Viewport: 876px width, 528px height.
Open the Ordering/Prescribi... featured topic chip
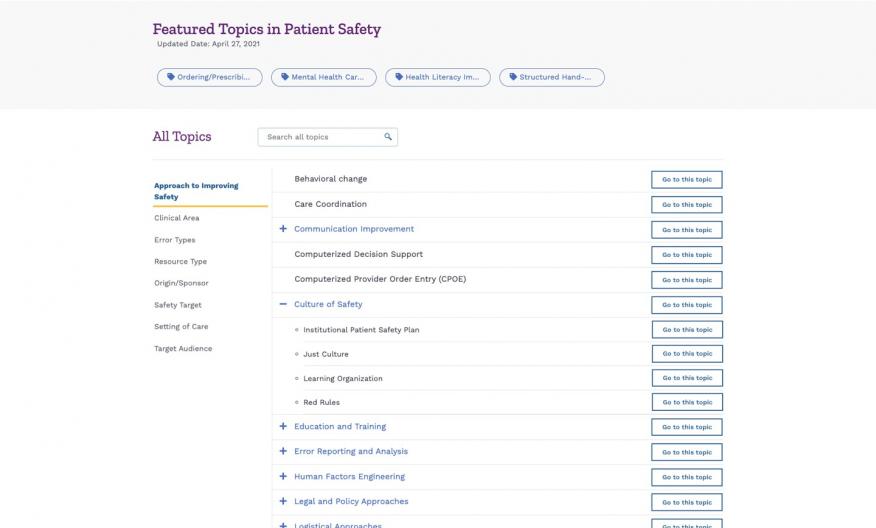click(x=210, y=77)
